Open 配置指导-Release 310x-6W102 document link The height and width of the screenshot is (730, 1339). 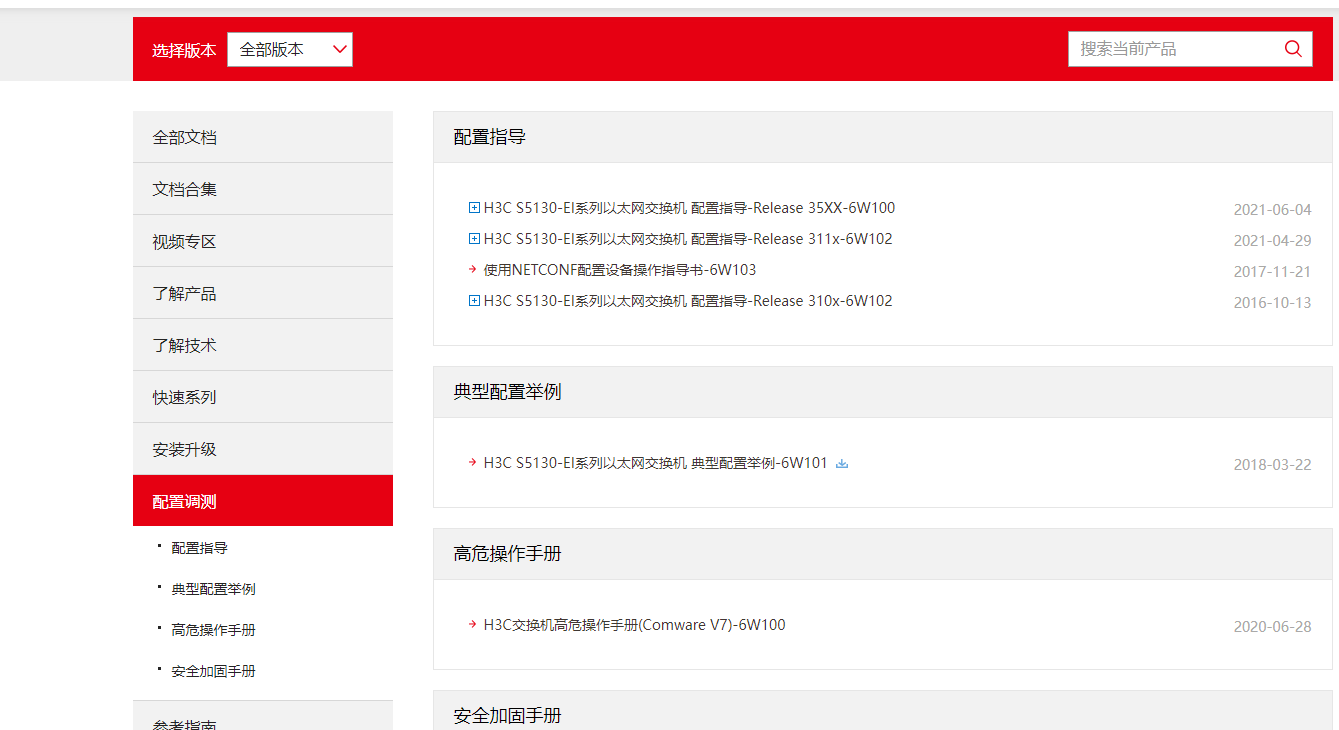point(688,301)
